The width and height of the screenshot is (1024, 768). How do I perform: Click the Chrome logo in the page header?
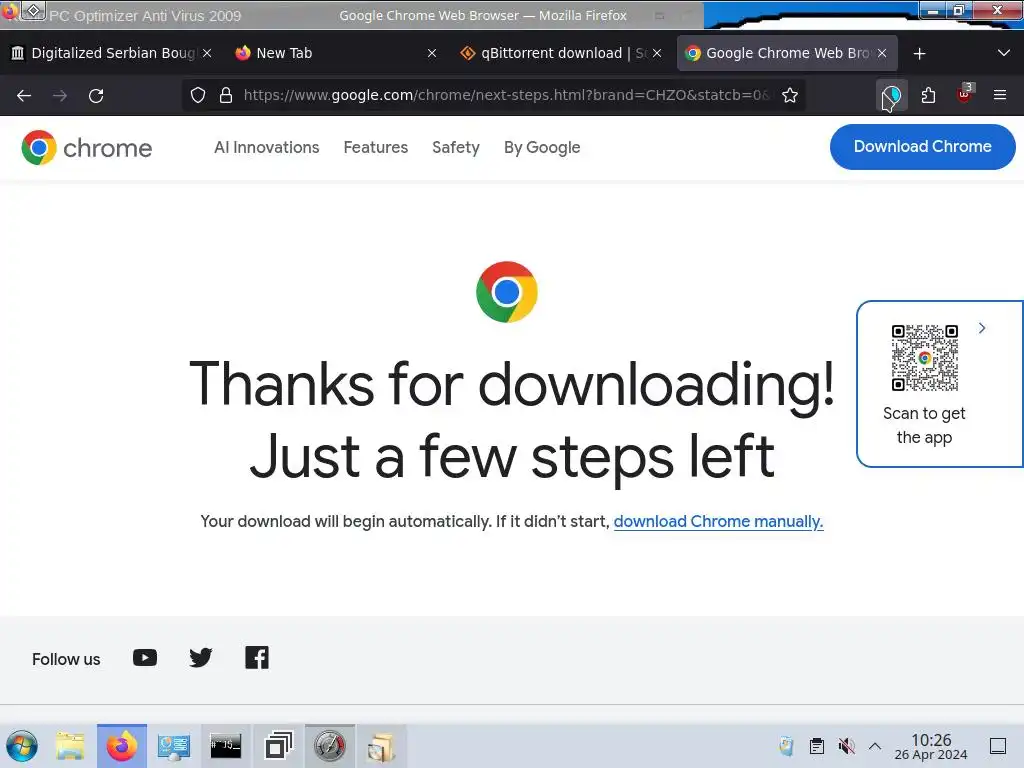[87, 148]
